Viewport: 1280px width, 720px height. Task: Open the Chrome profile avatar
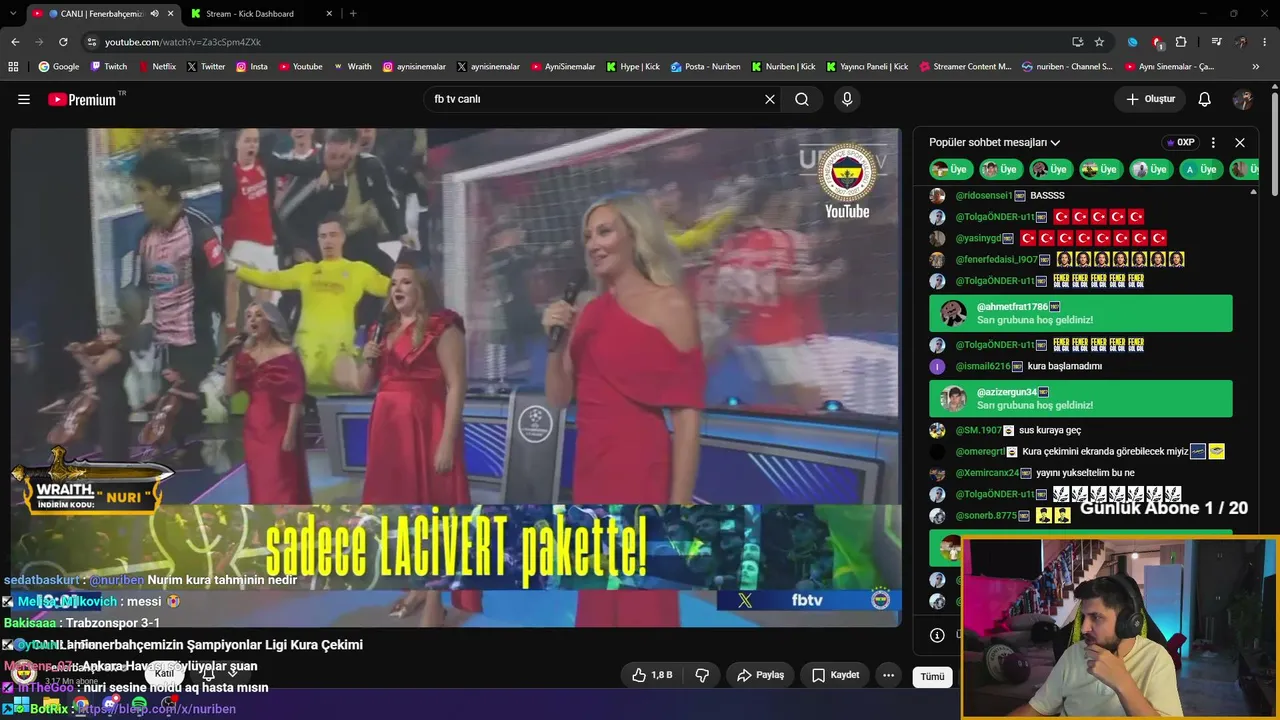coord(1241,42)
